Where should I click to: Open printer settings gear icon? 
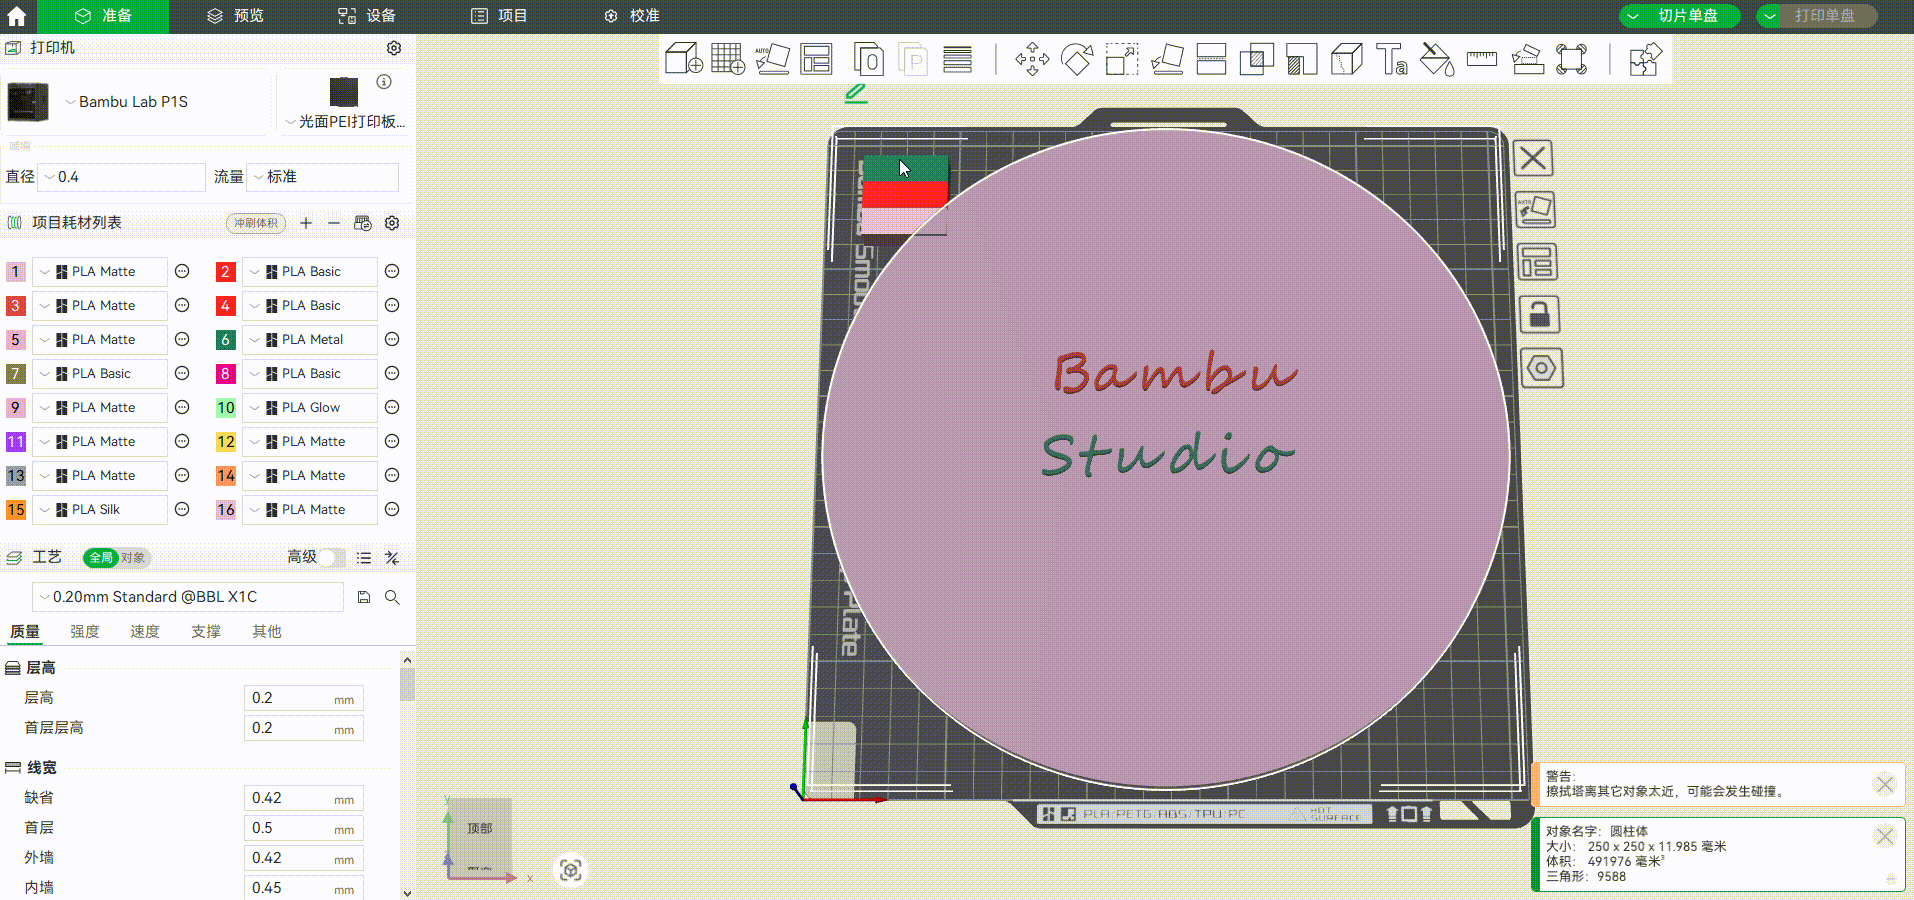[394, 48]
